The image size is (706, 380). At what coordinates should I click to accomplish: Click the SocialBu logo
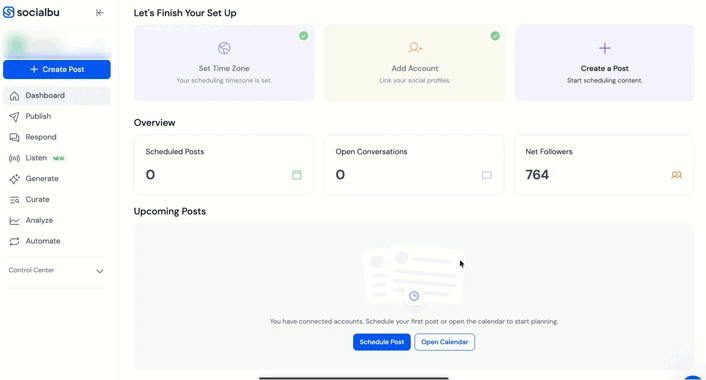click(31, 12)
